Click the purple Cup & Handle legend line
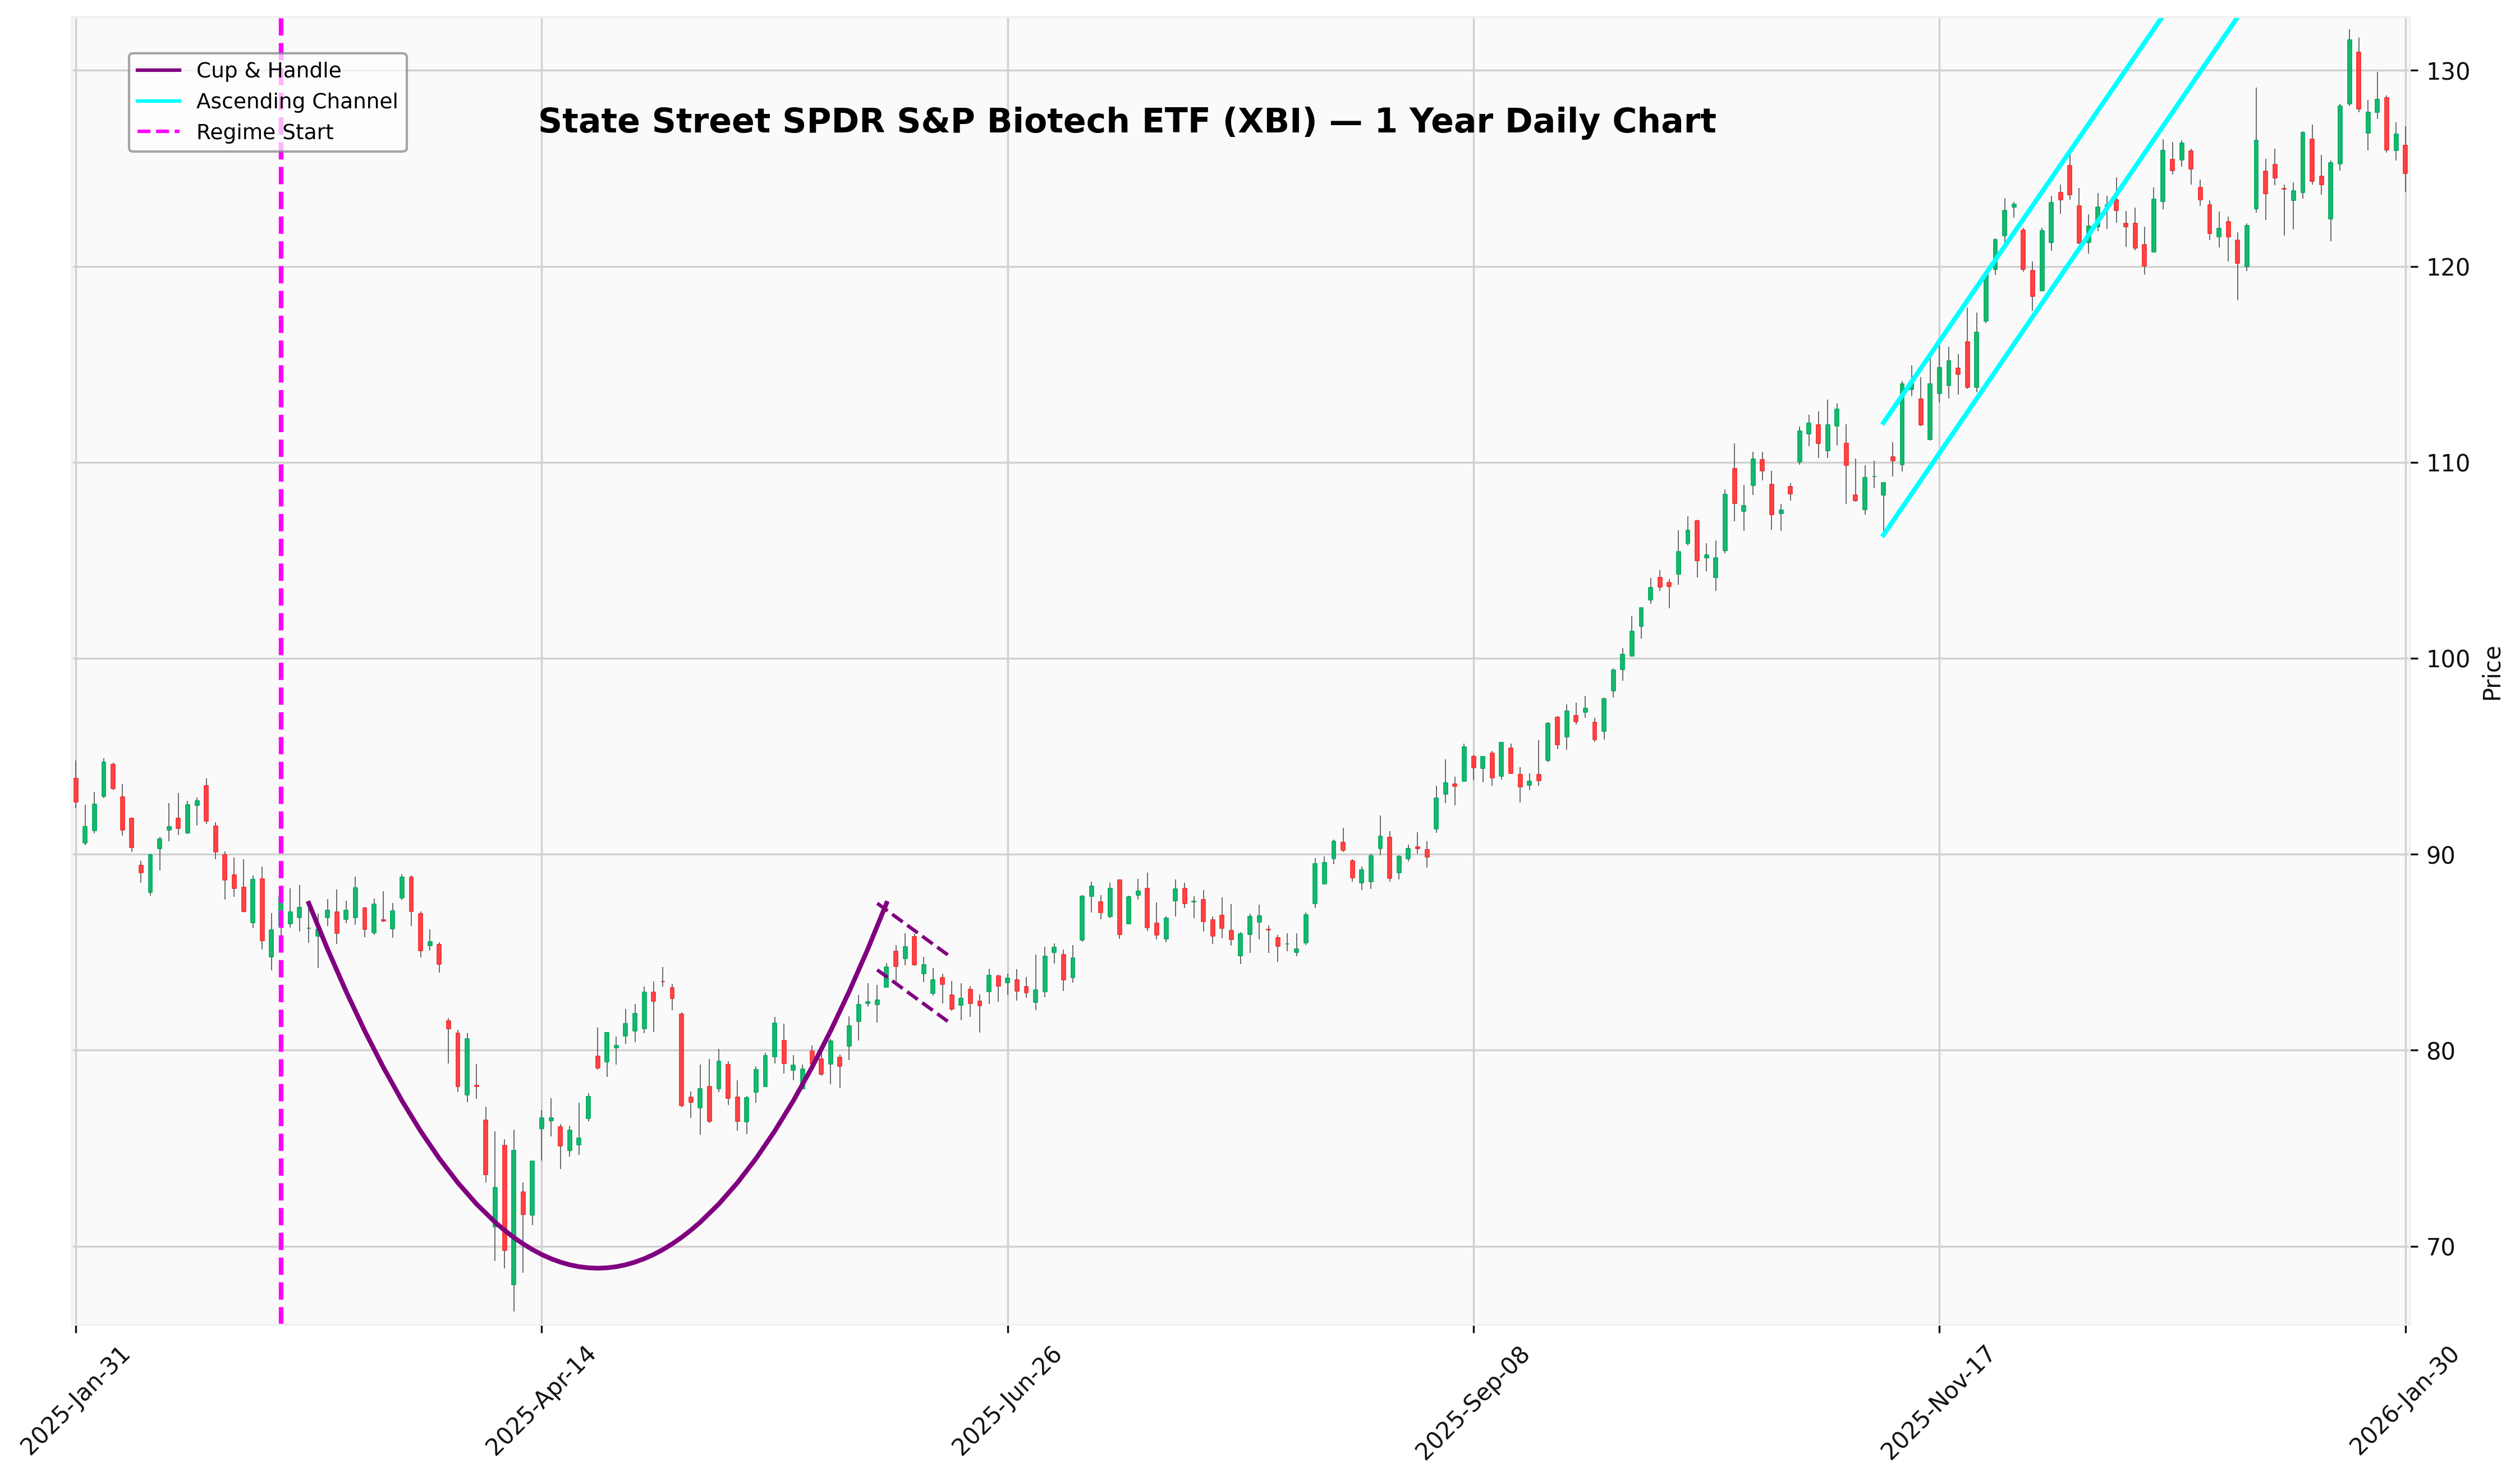Image resolution: width=2520 pixels, height=1481 pixels. click(x=158, y=70)
